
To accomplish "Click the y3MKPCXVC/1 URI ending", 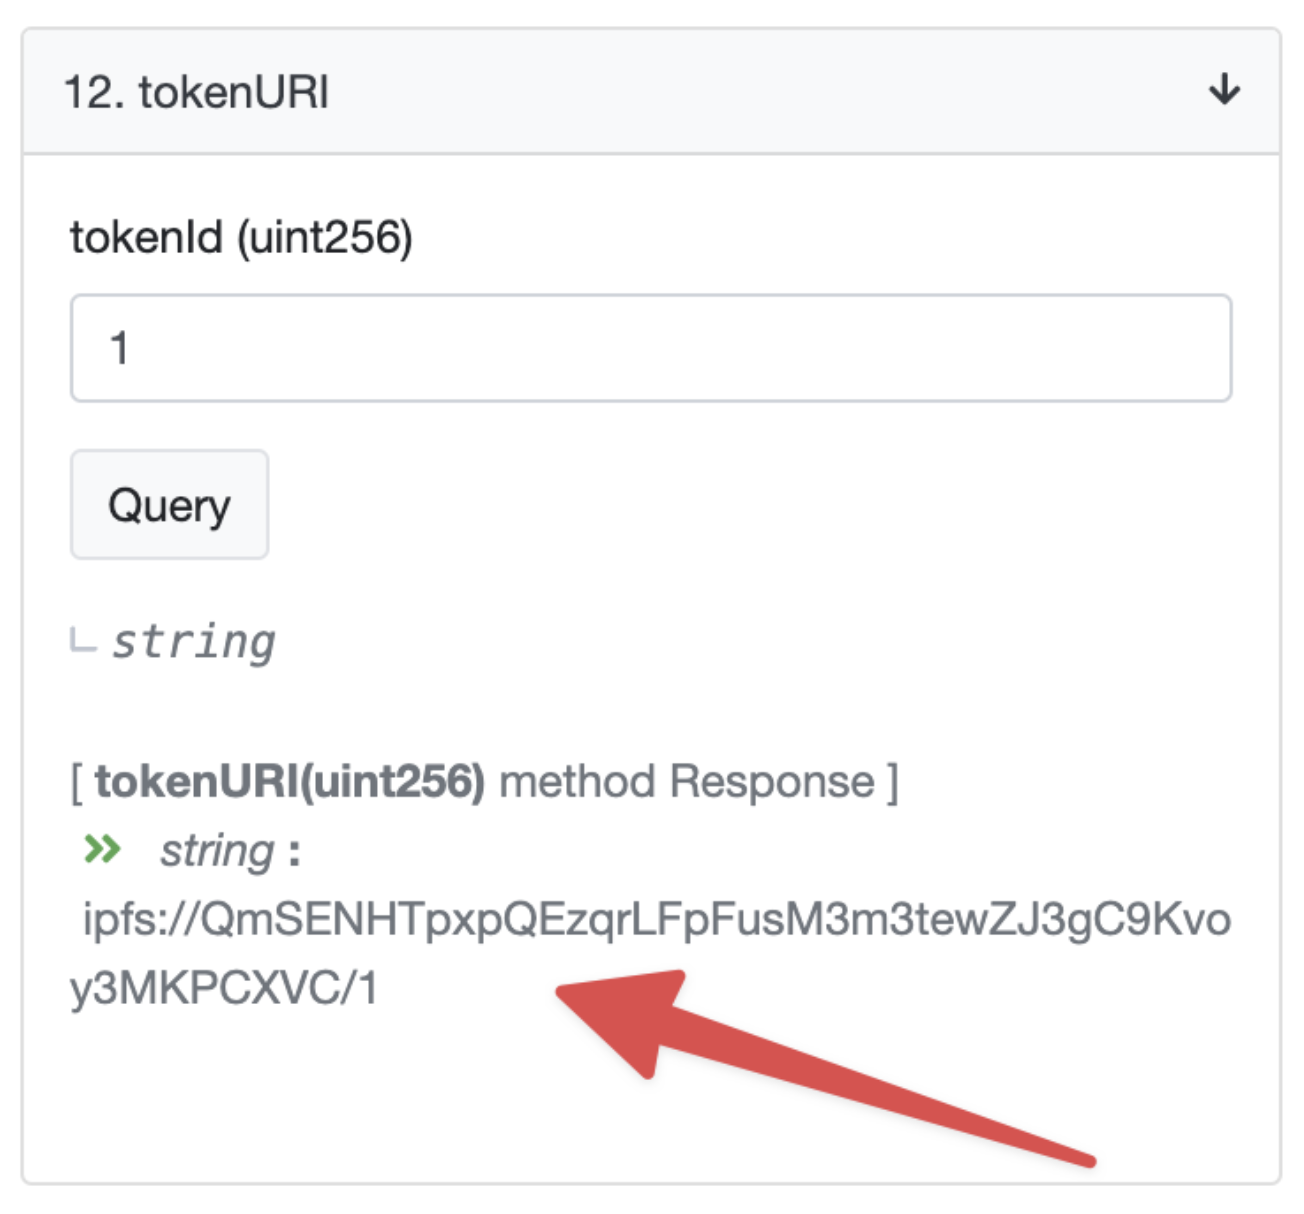I will [x=224, y=988].
